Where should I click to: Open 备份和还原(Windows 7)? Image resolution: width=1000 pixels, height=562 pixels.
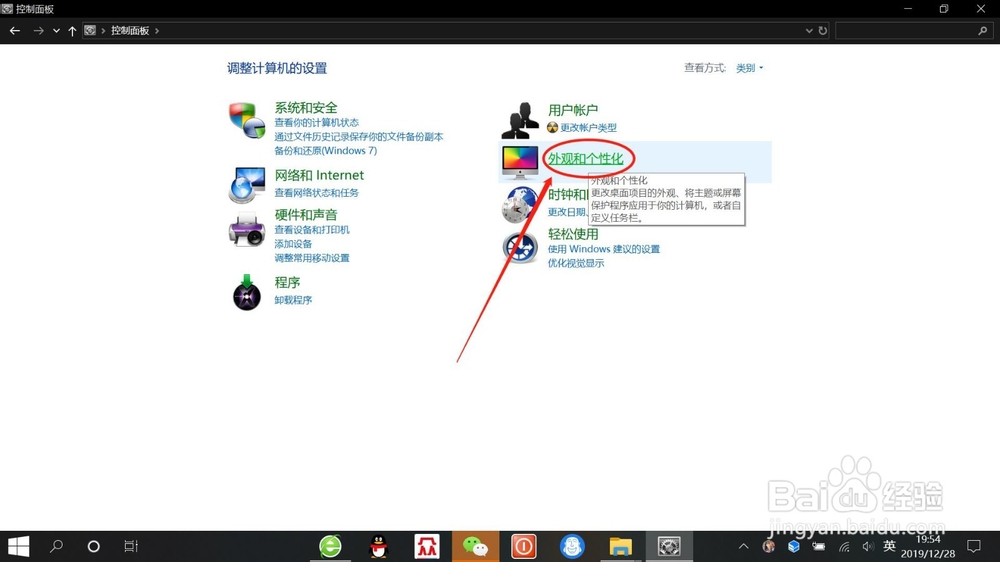point(325,151)
